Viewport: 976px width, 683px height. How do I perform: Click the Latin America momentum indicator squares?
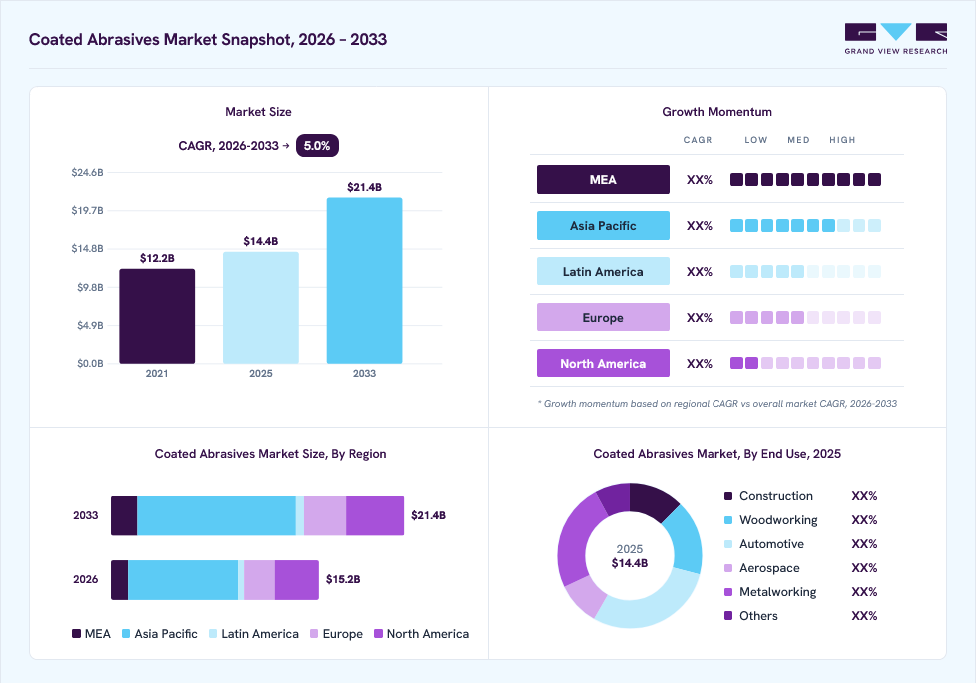click(805, 271)
